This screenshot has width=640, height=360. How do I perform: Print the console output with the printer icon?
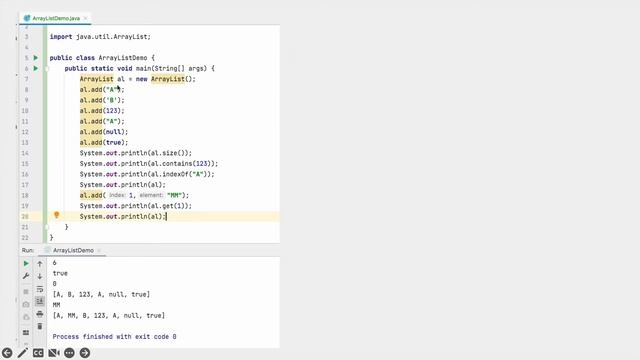[x=40, y=314]
